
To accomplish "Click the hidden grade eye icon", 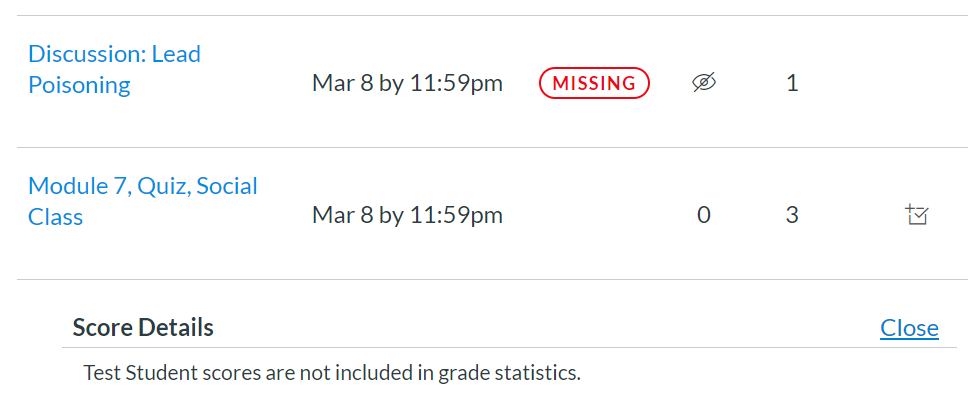I will [704, 84].
